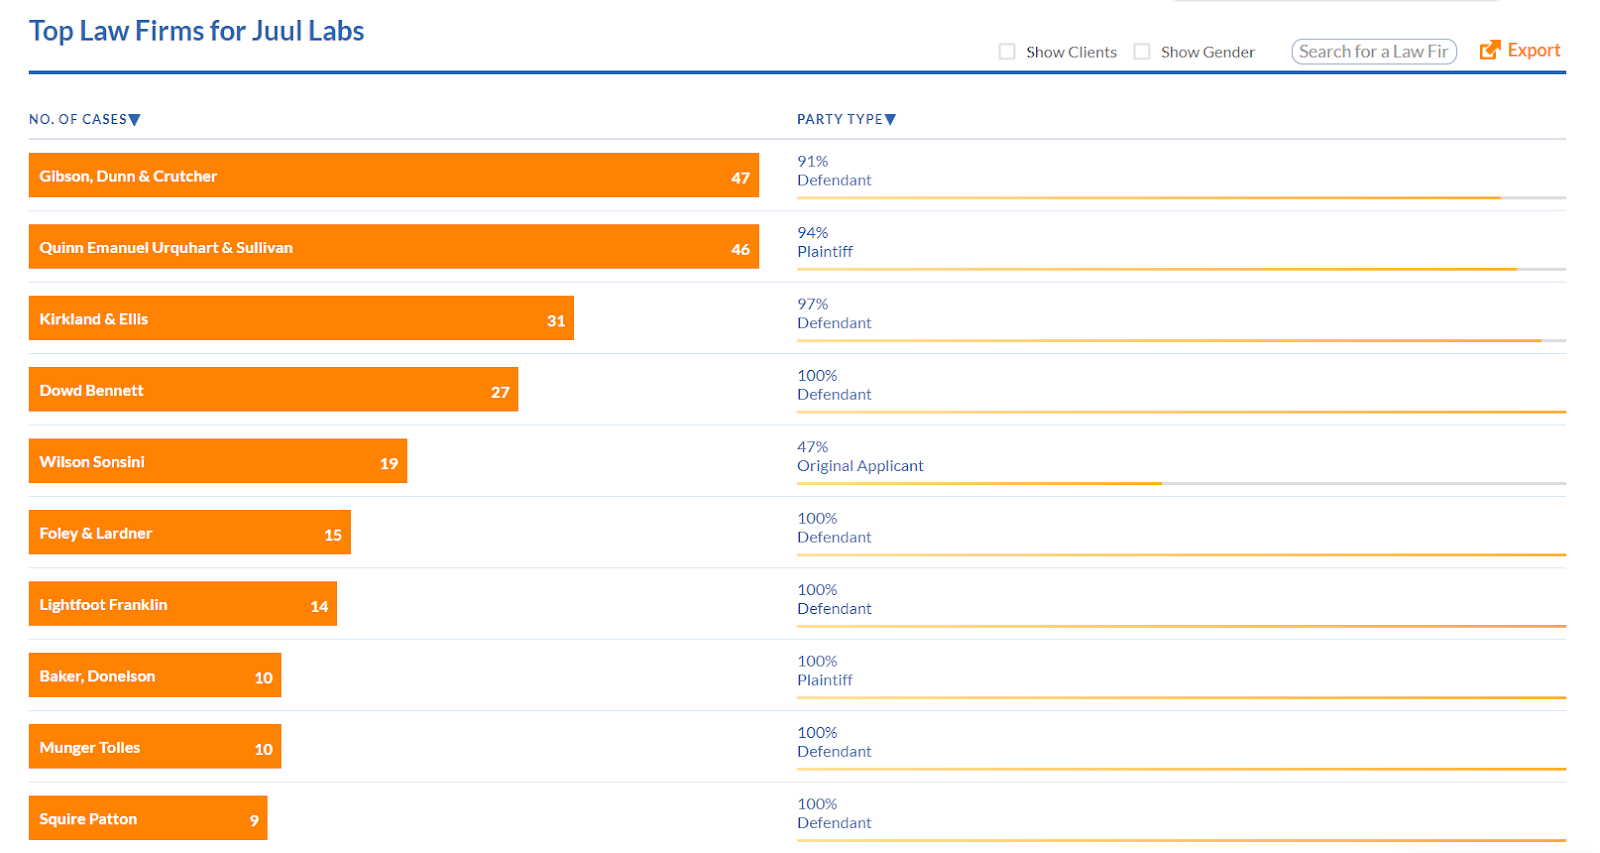Click the Export icon
This screenshot has height=853, width=1600.
click(1489, 50)
